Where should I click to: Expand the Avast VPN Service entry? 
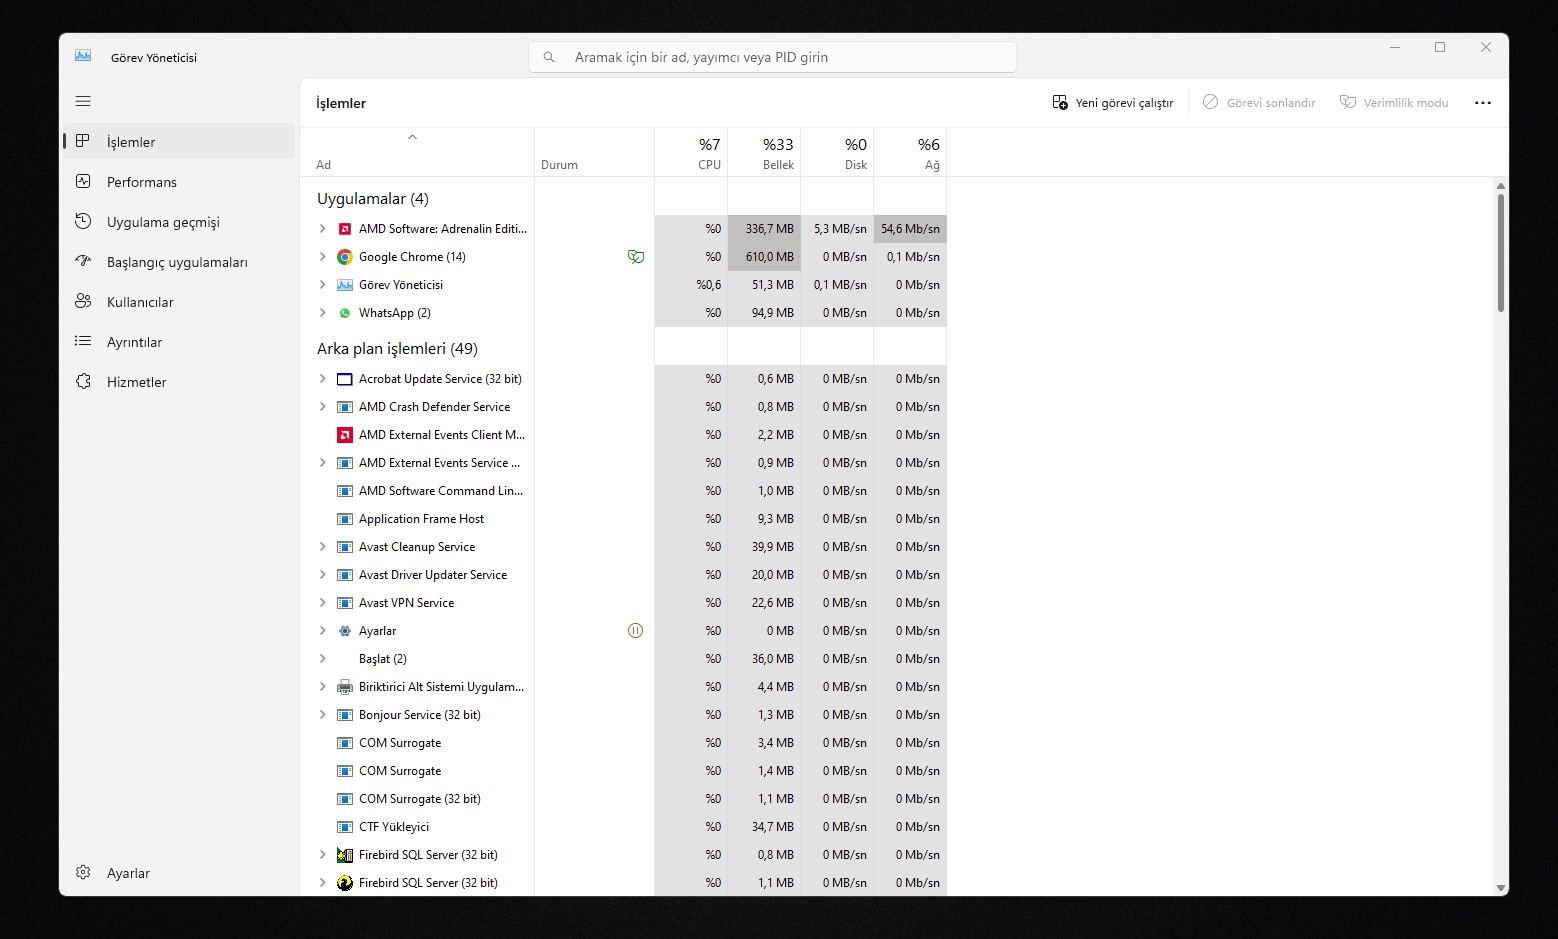tap(322, 603)
